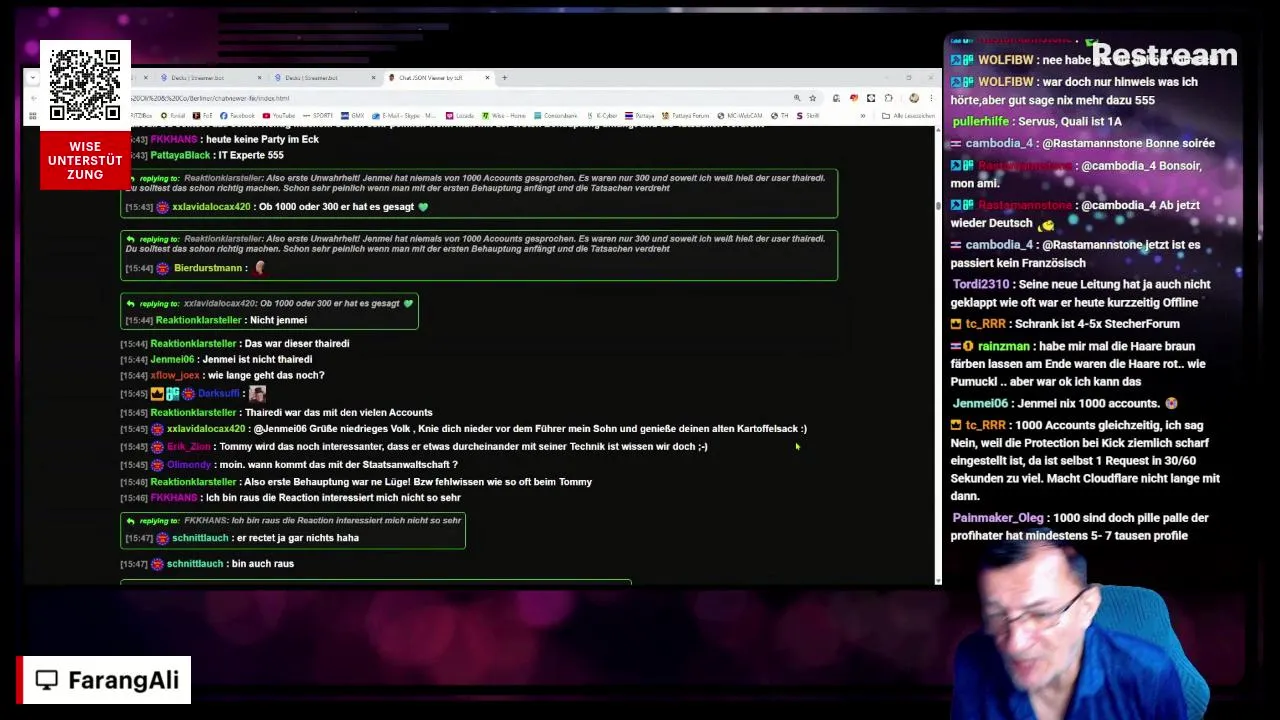Open the TH bookmark

tap(779, 116)
